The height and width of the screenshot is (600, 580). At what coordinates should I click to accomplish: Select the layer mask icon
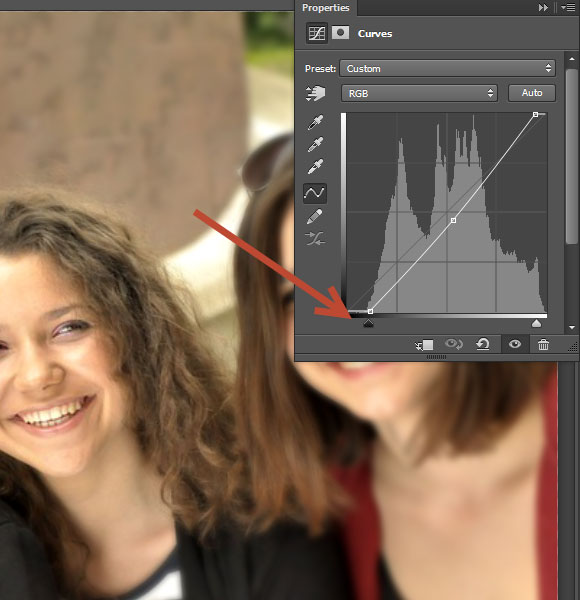[x=340, y=33]
